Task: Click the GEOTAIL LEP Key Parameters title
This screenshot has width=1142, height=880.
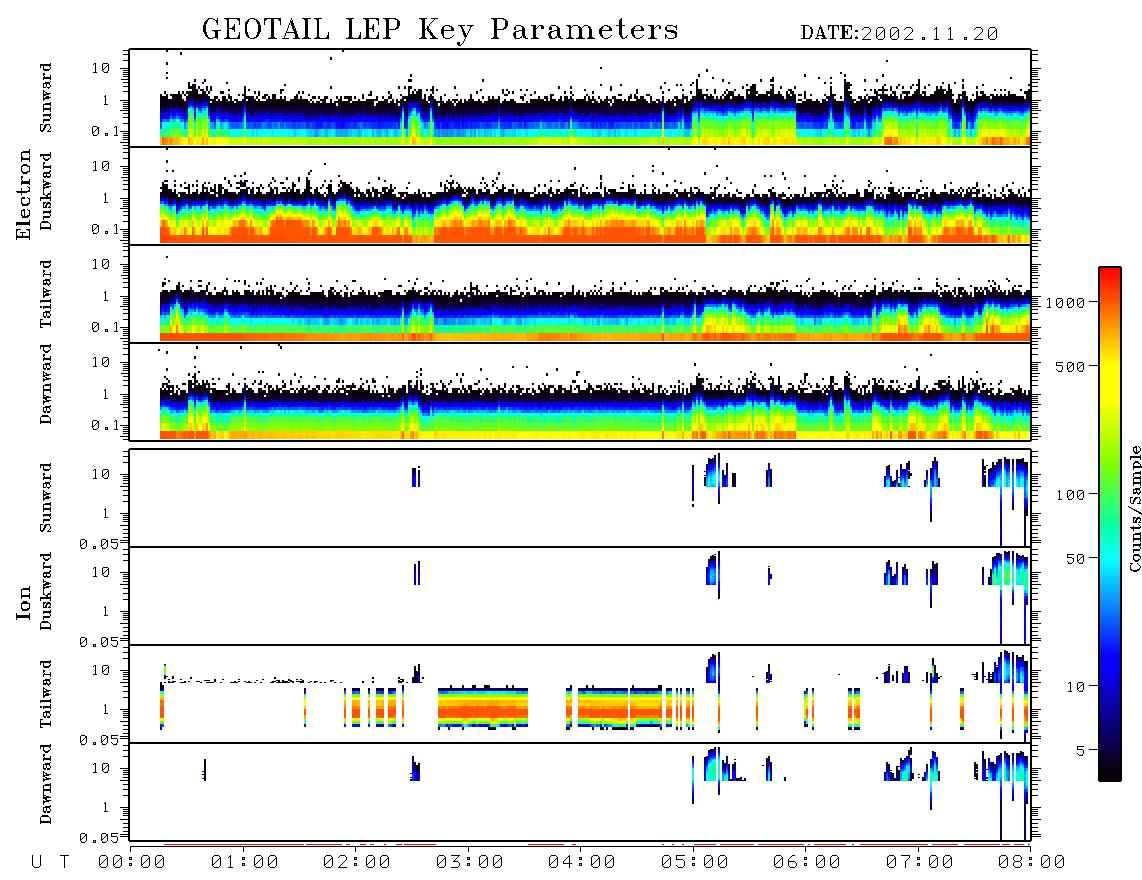Action: pos(440,30)
